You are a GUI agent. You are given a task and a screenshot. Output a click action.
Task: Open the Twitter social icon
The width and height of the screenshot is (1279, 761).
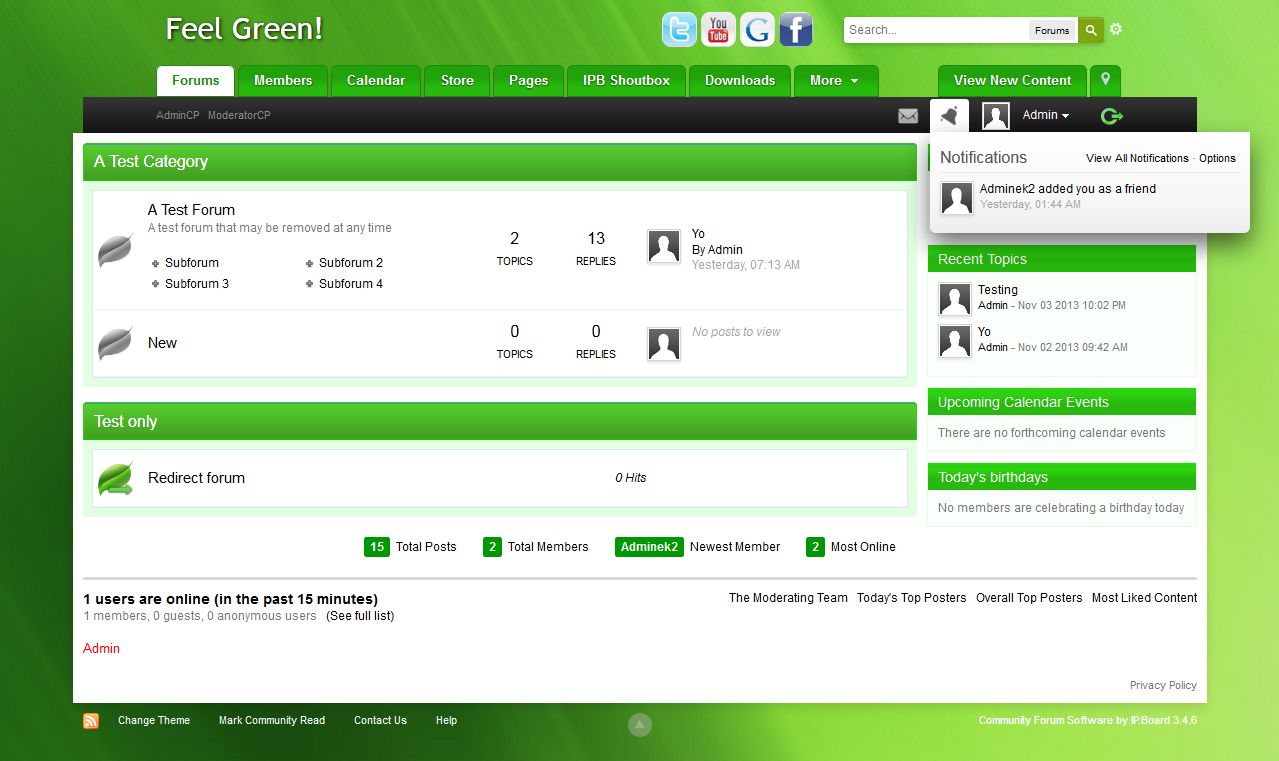pos(679,30)
